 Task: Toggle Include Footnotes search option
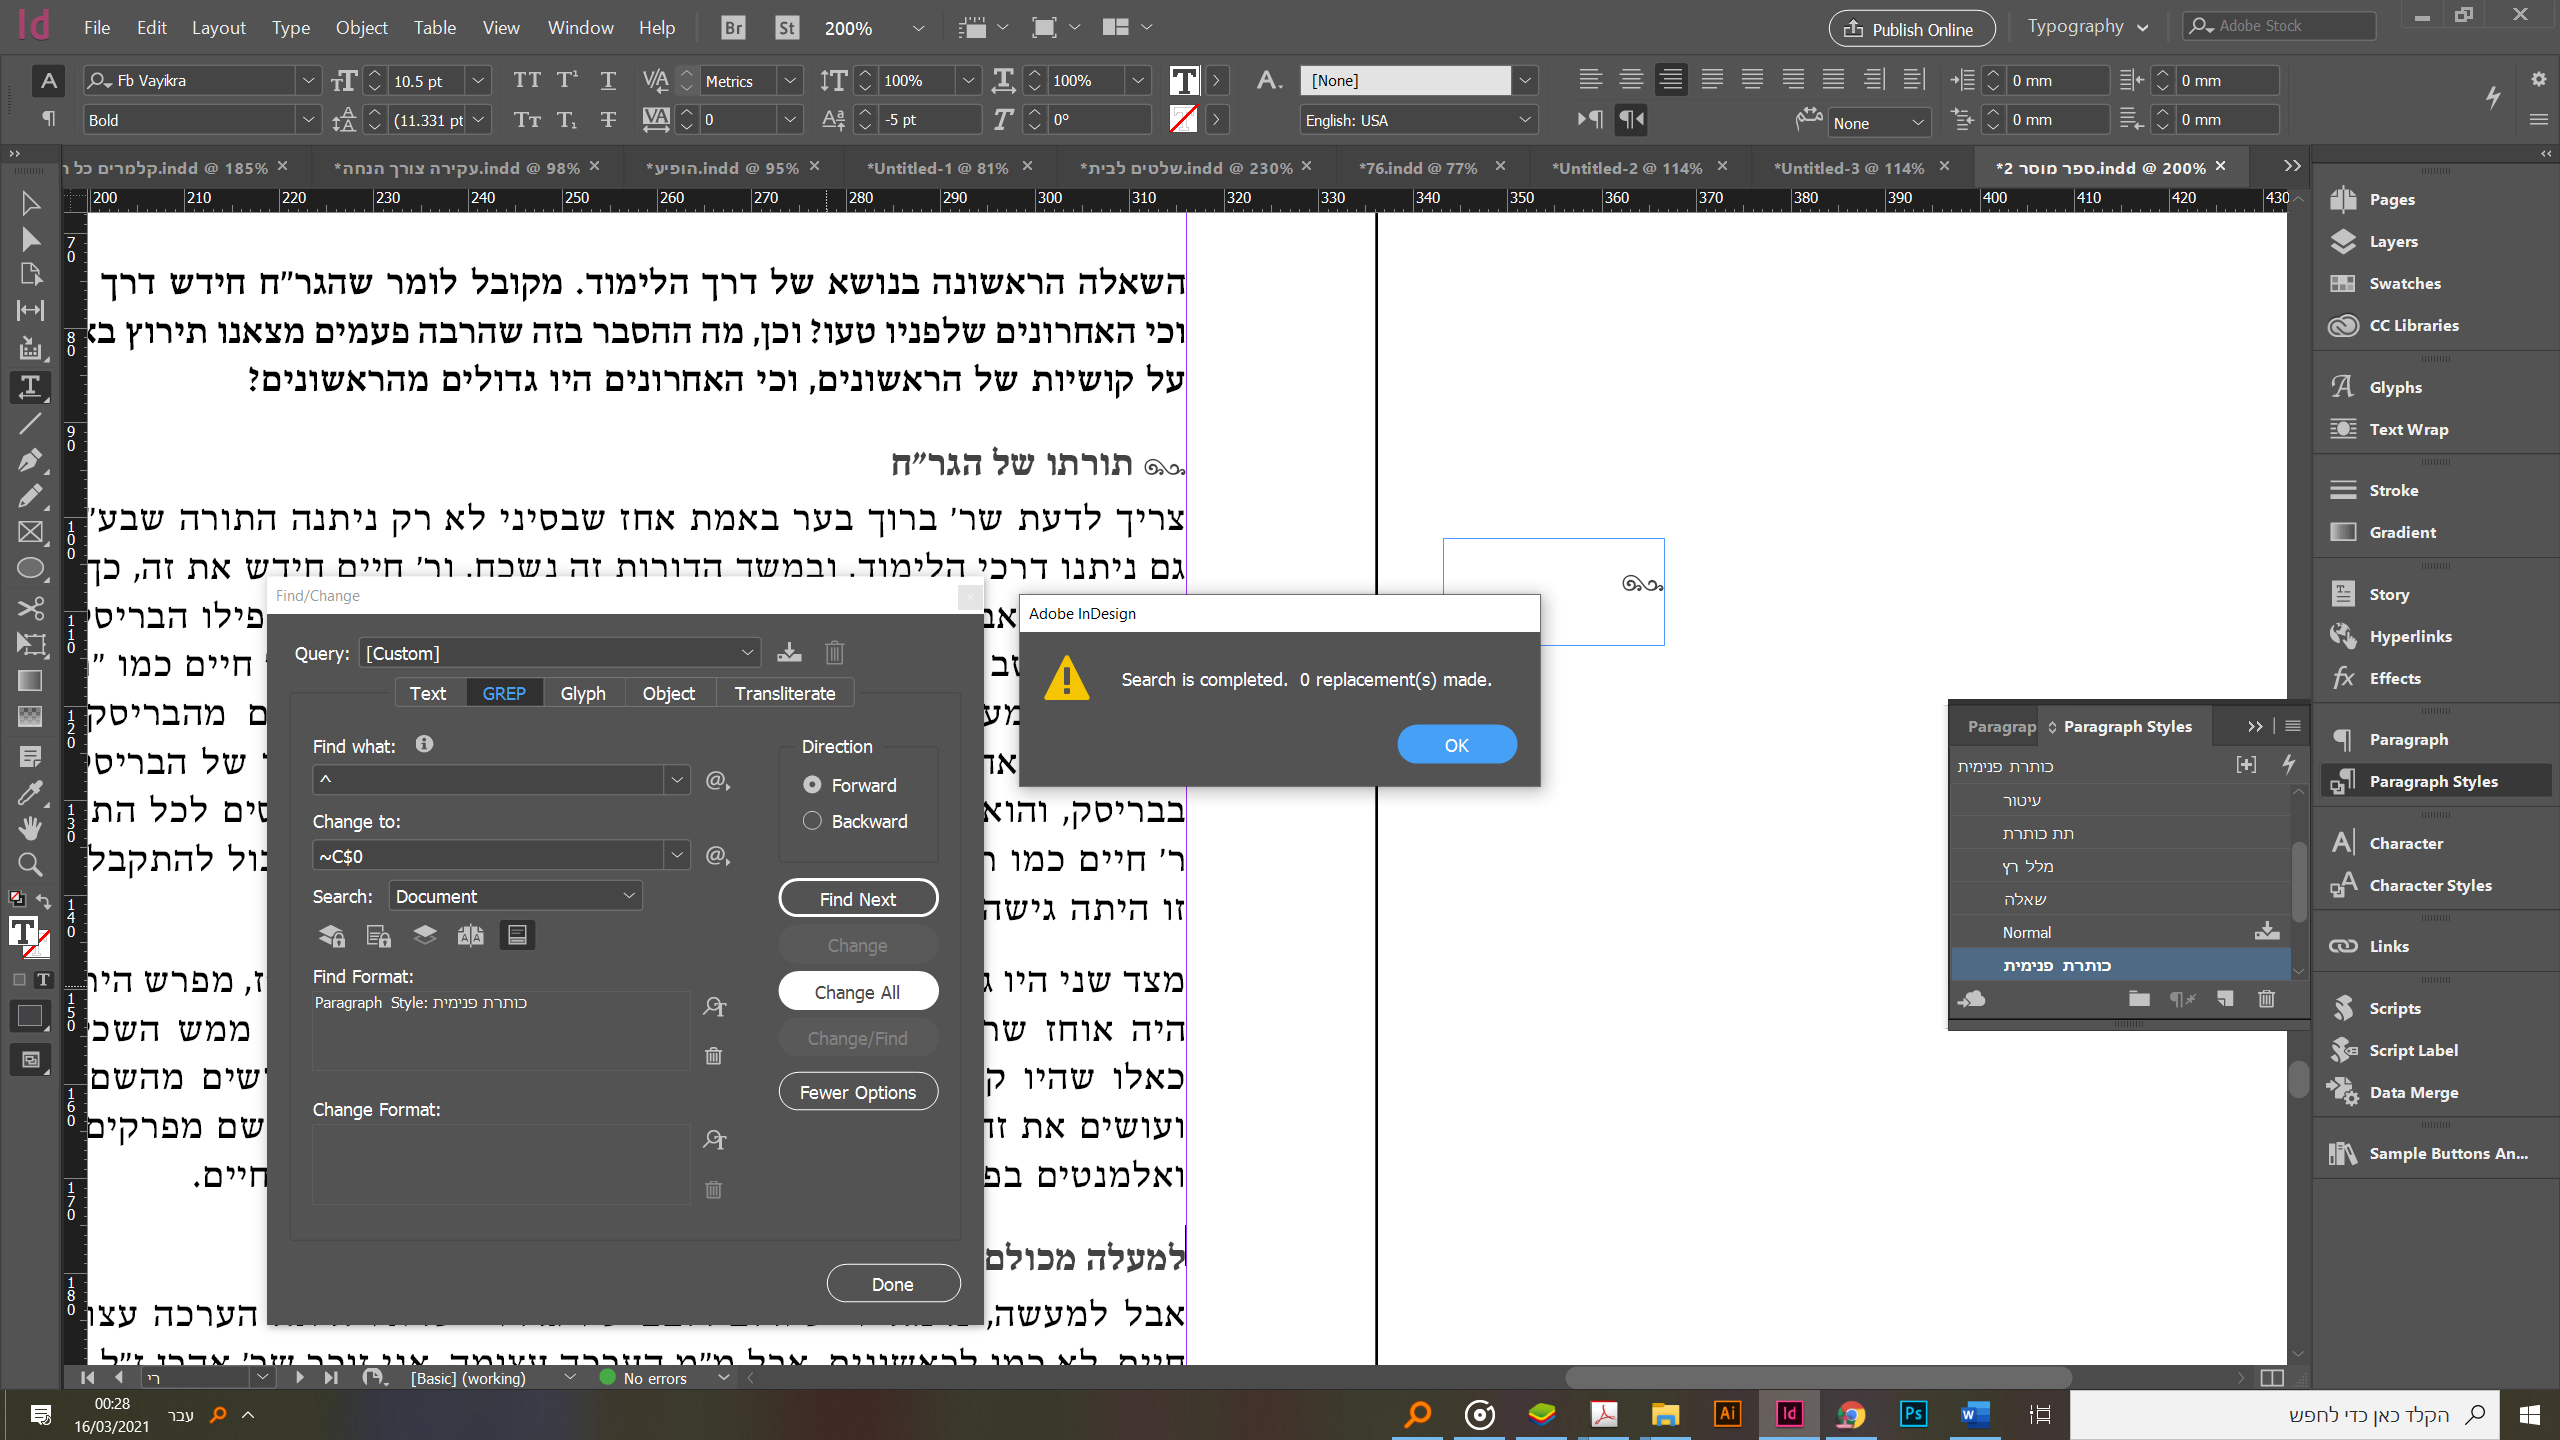[517, 935]
